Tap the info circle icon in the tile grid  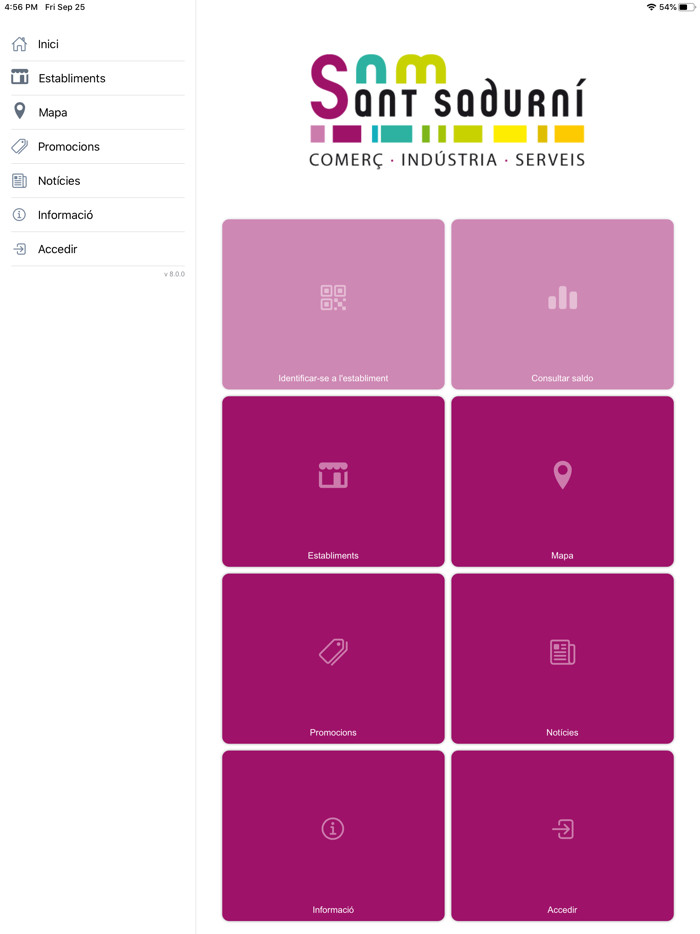(x=333, y=829)
